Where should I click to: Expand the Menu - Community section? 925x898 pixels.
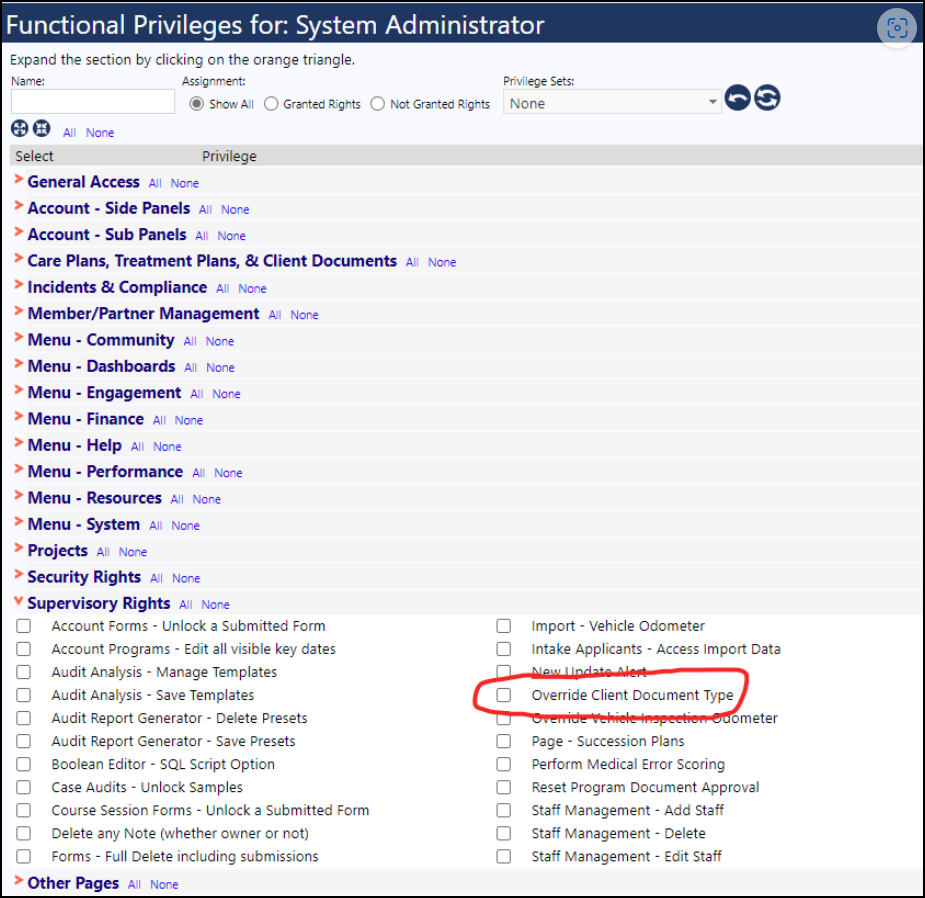click(19, 337)
